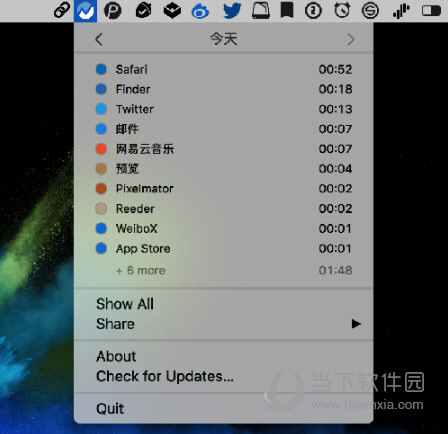Open the circled S menu bar icon
The height and width of the screenshot is (434, 448).
click(370, 11)
